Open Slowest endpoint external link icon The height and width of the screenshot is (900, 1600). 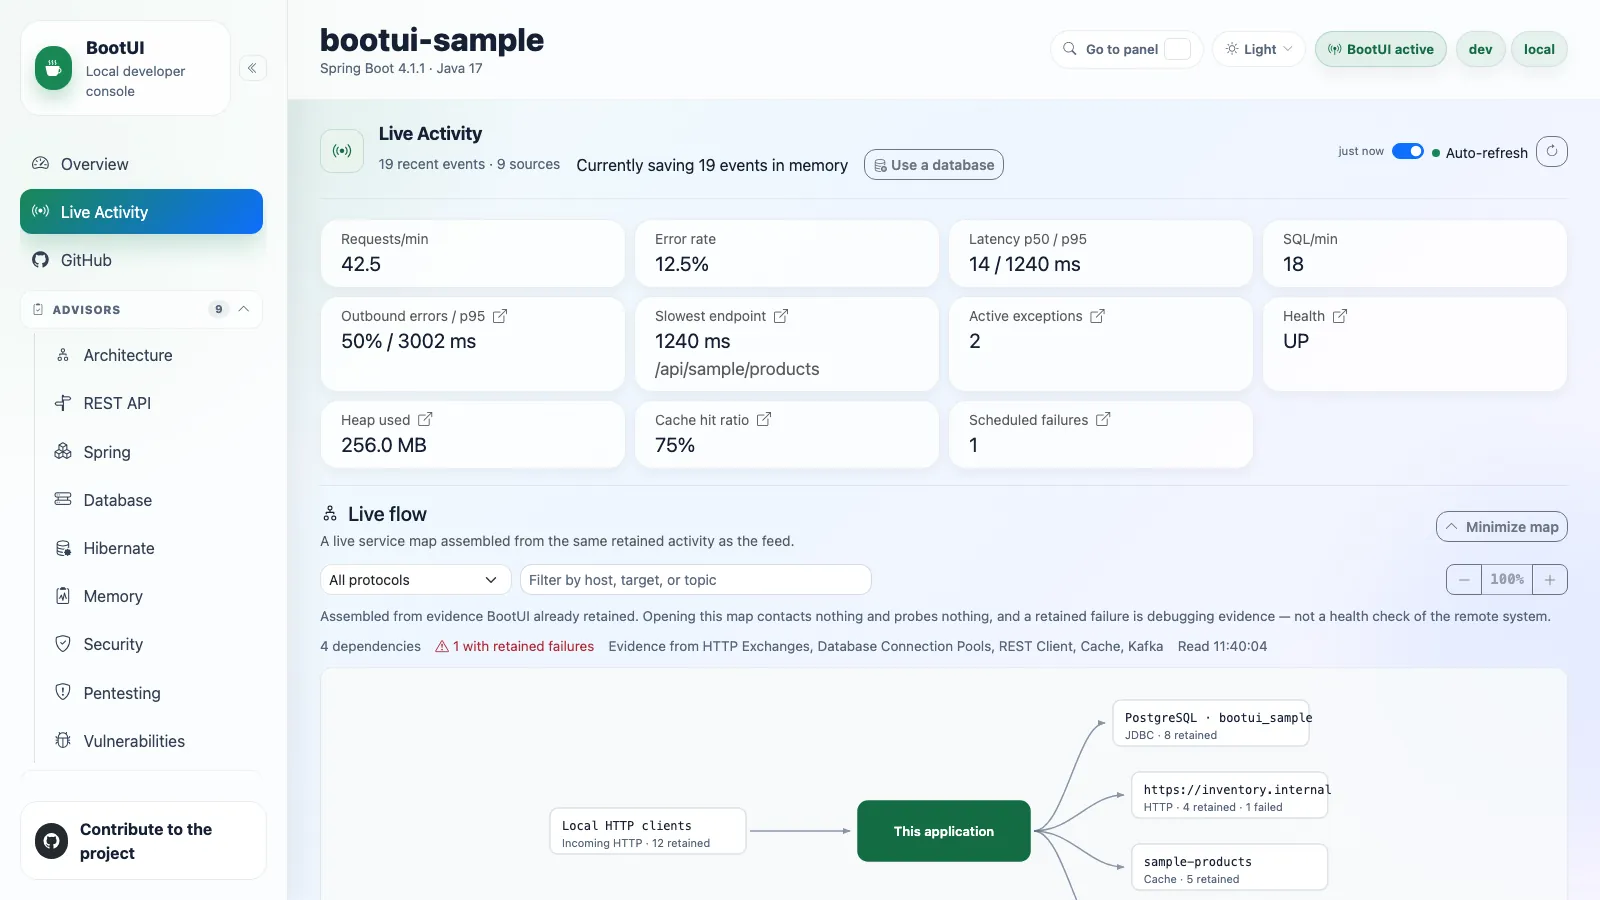click(781, 316)
